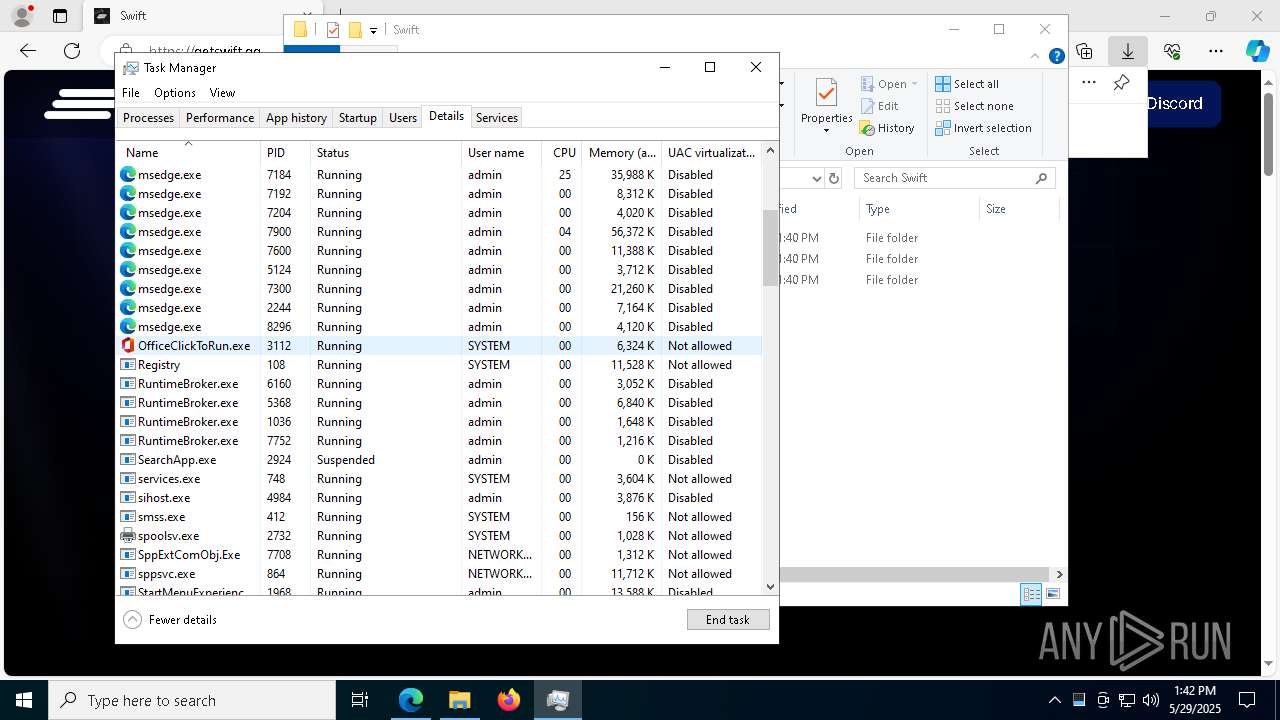Image resolution: width=1280 pixels, height=720 pixels.
Task: Sort processes by PID column header
Action: (x=285, y=152)
